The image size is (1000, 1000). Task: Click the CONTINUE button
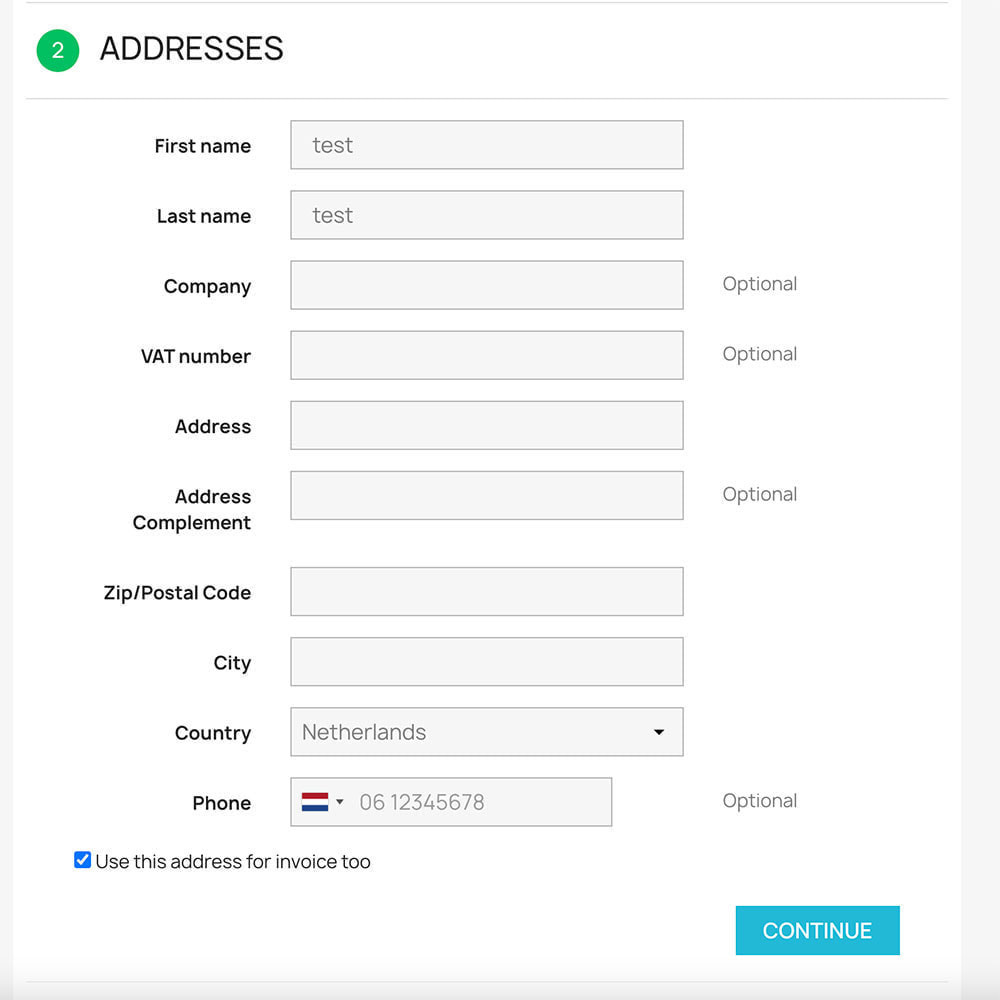tap(817, 930)
